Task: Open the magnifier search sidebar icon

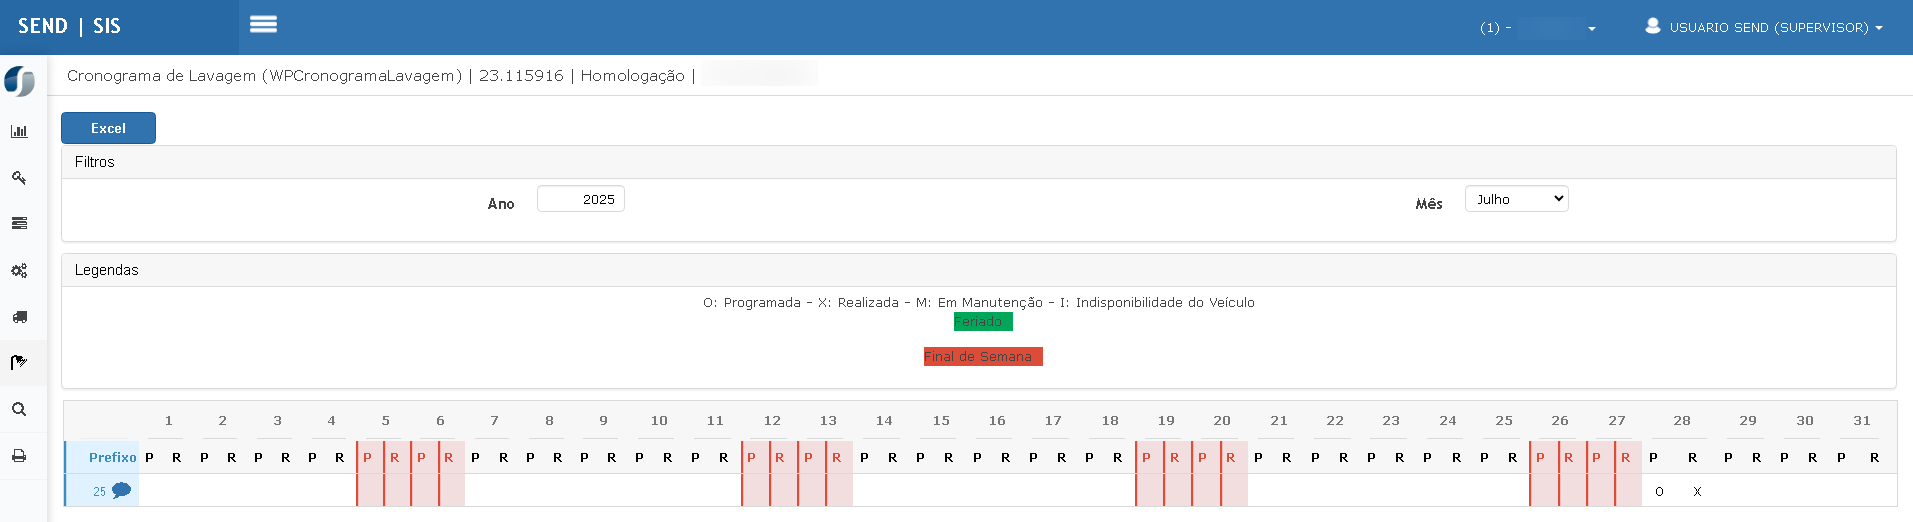Action: click(19, 409)
